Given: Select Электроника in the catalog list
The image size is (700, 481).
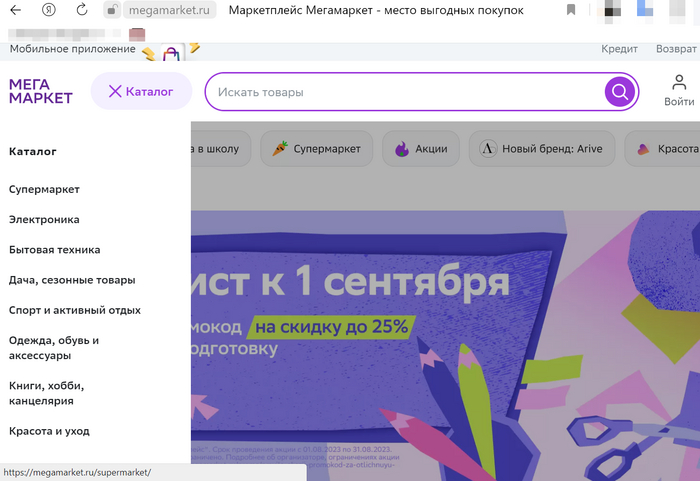Looking at the screenshot, I should tap(44, 219).
